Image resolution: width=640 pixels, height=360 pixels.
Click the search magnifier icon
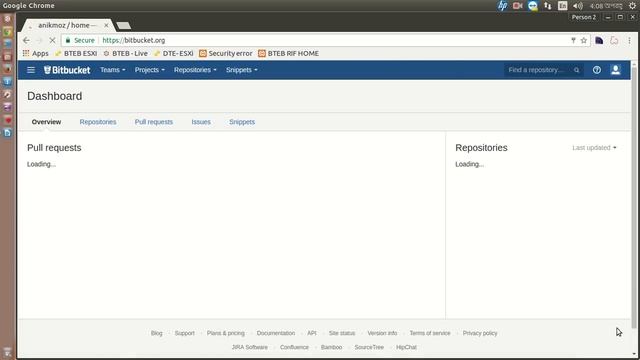[576, 70]
